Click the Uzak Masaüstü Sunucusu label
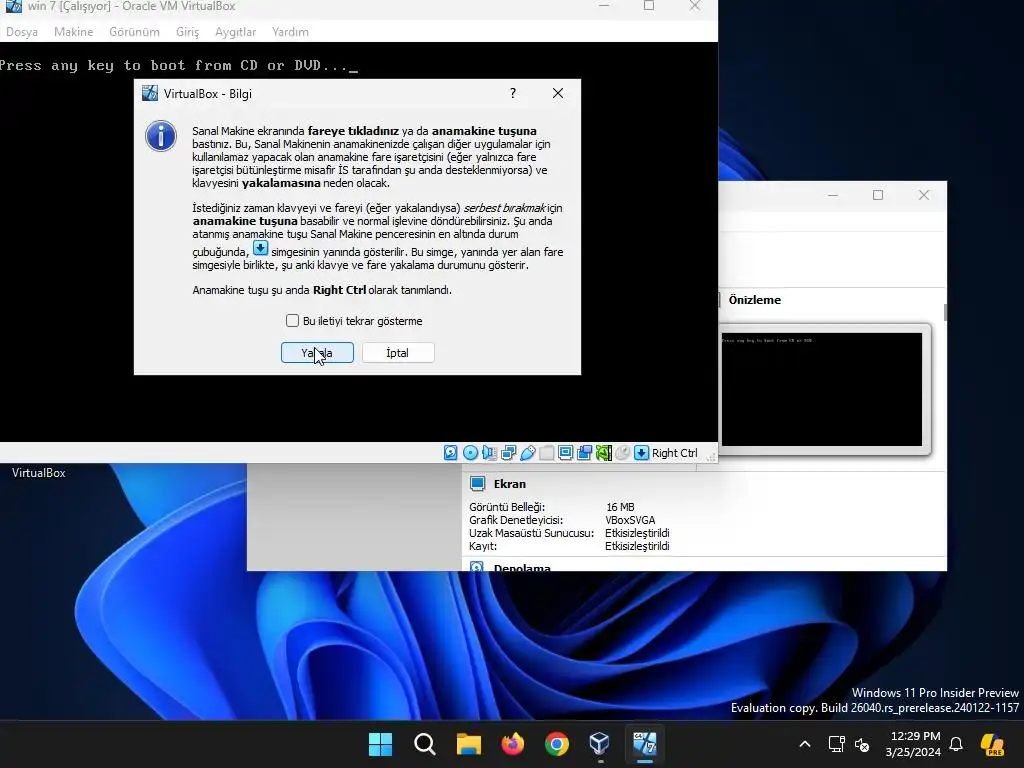The image size is (1024, 768). click(532, 533)
